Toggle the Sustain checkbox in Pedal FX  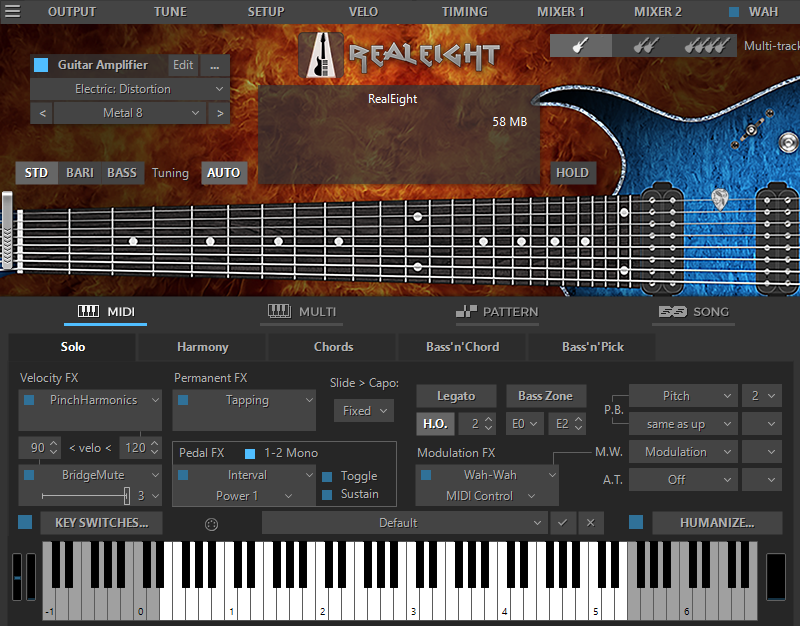point(328,494)
